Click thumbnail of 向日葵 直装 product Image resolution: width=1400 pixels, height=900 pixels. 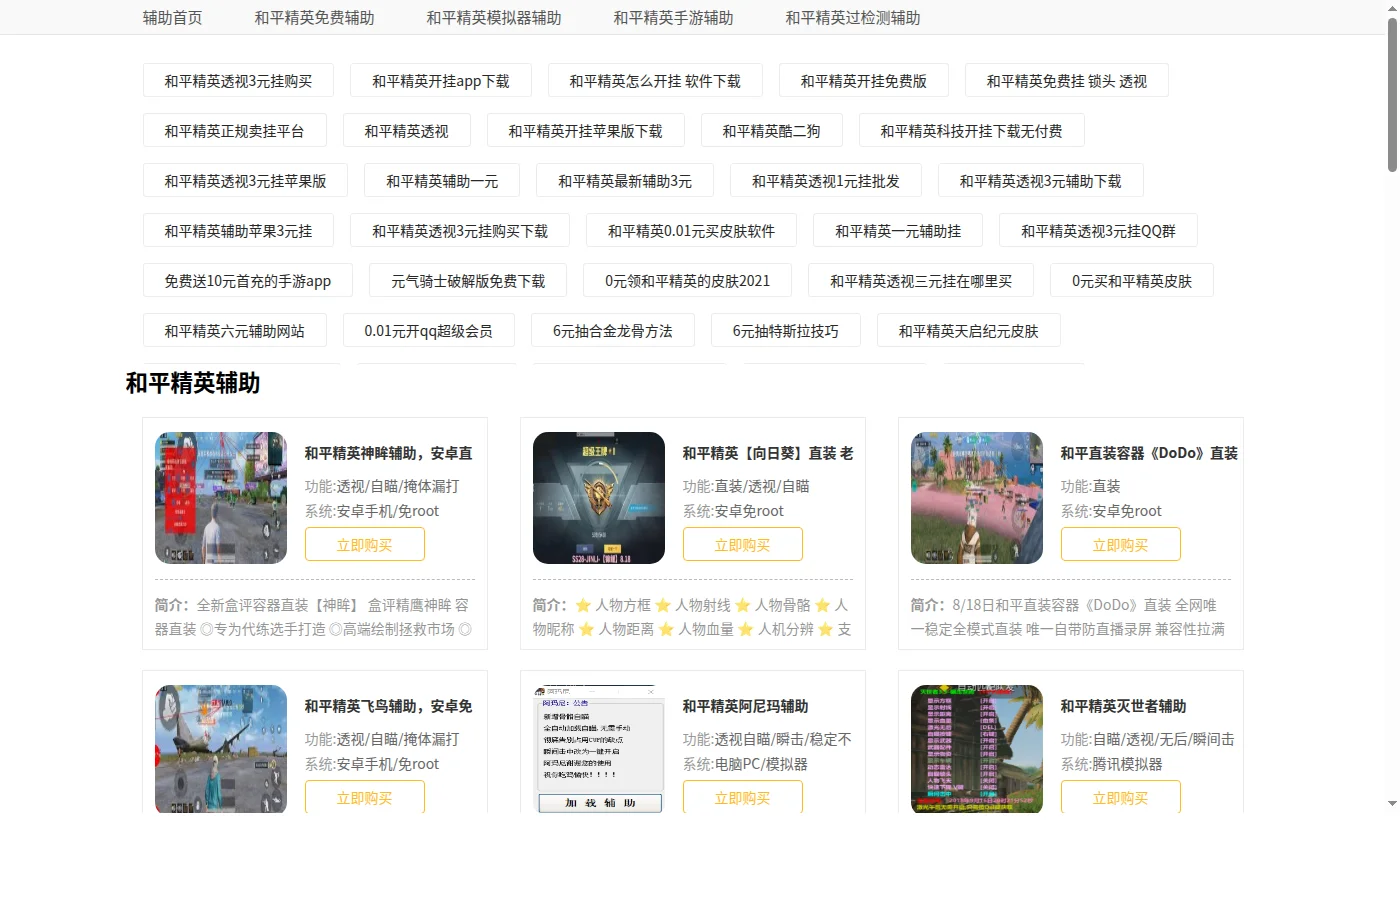[599, 498]
